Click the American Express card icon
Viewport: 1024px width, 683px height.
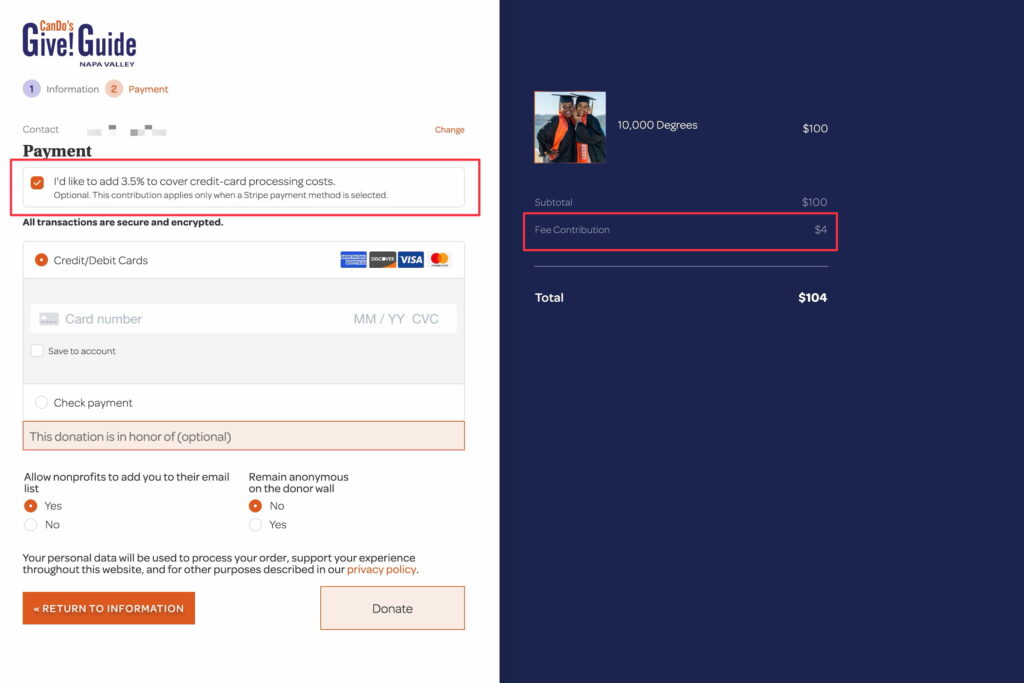pos(353,260)
